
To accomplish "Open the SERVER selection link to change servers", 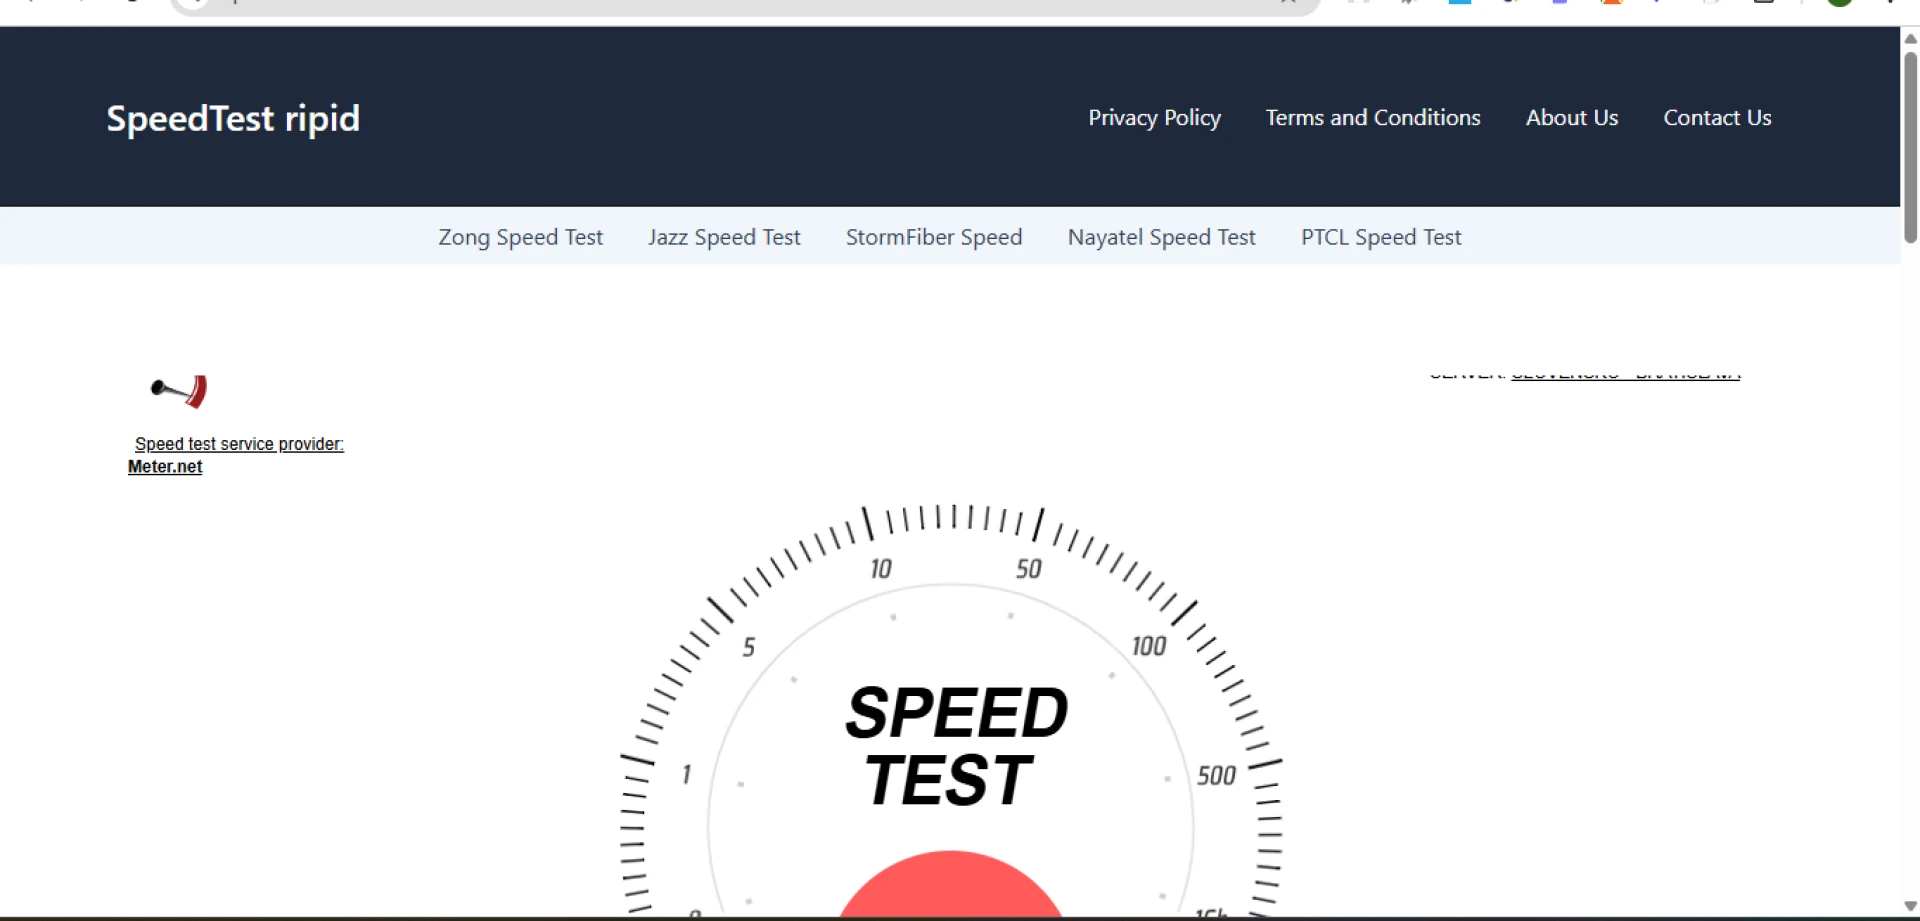I will [1624, 372].
